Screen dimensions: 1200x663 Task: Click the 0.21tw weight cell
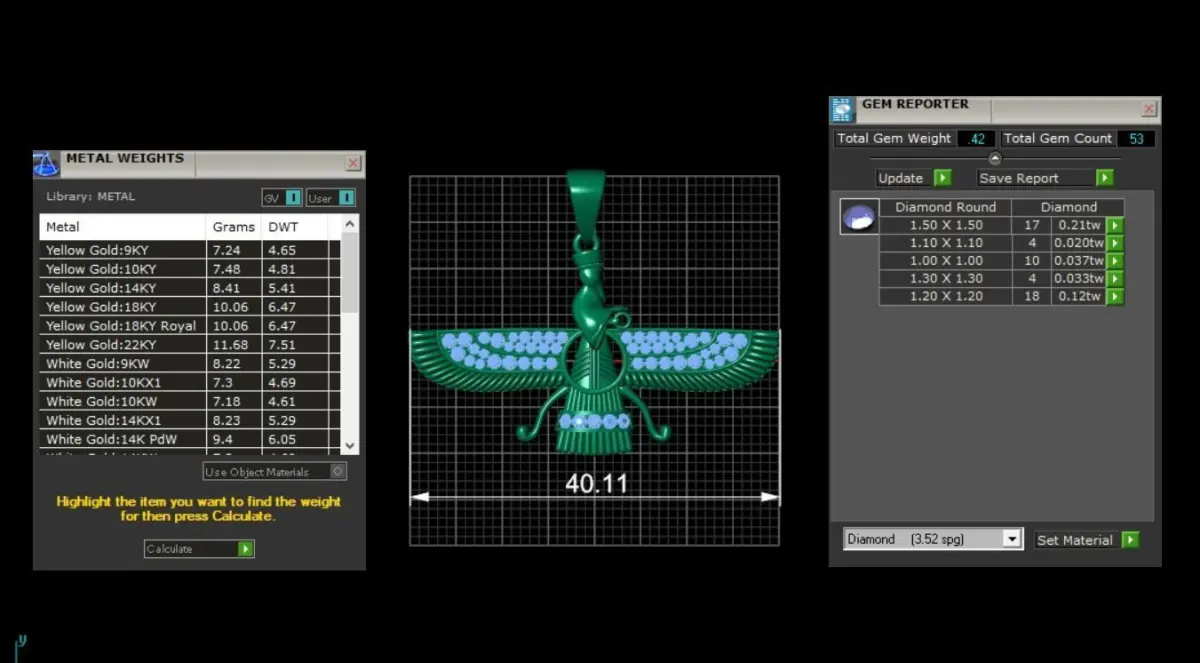coord(1078,225)
